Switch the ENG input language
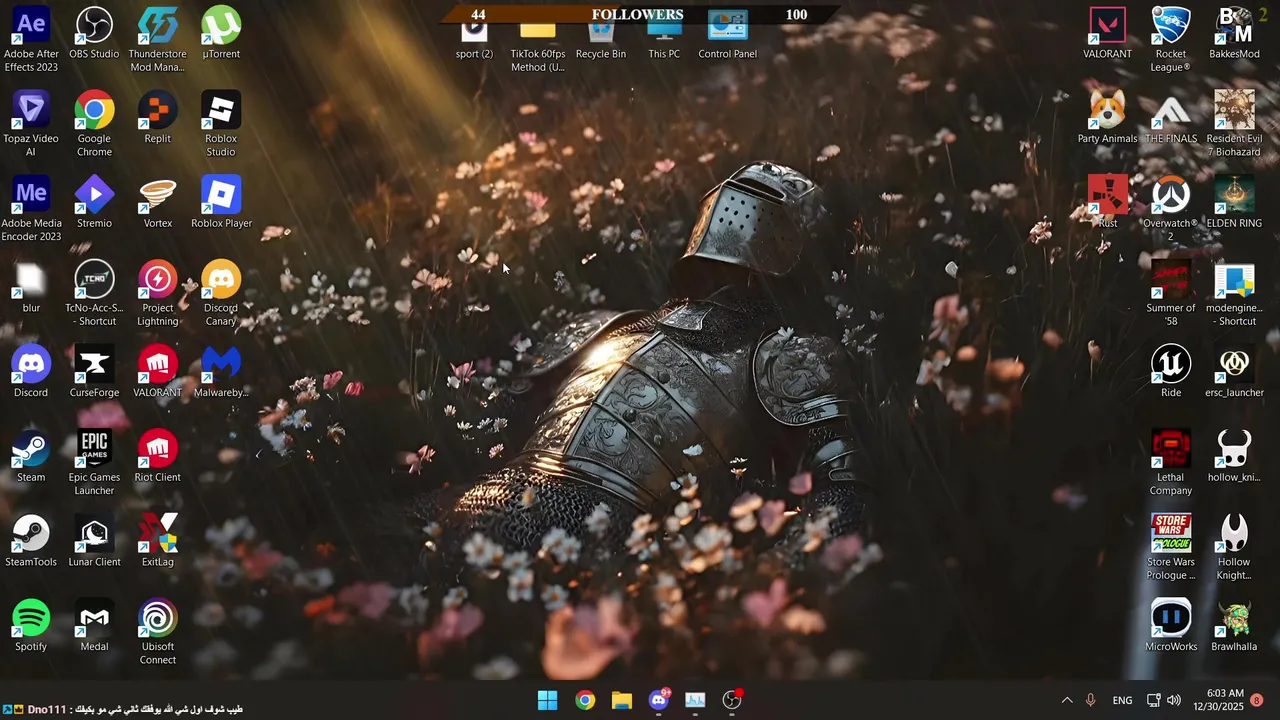Image resolution: width=1280 pixels, height=720 pixels. point(1122,701)
